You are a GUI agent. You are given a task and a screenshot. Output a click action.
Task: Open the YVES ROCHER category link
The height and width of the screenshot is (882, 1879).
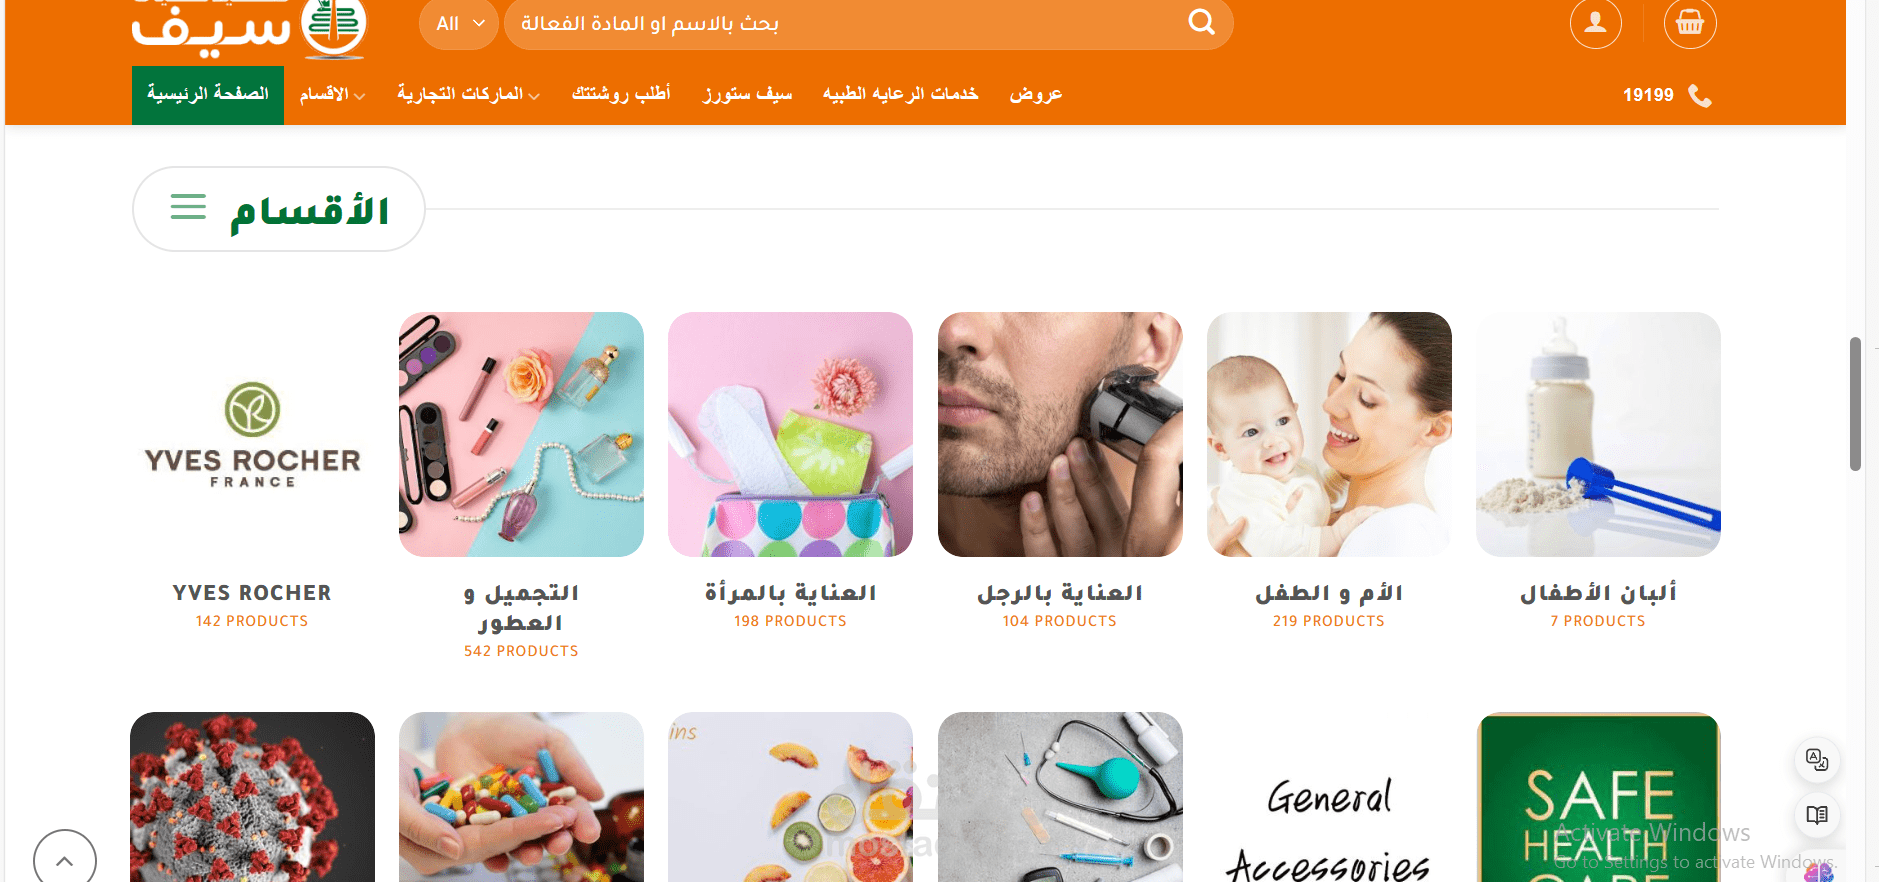pos(252,593)
